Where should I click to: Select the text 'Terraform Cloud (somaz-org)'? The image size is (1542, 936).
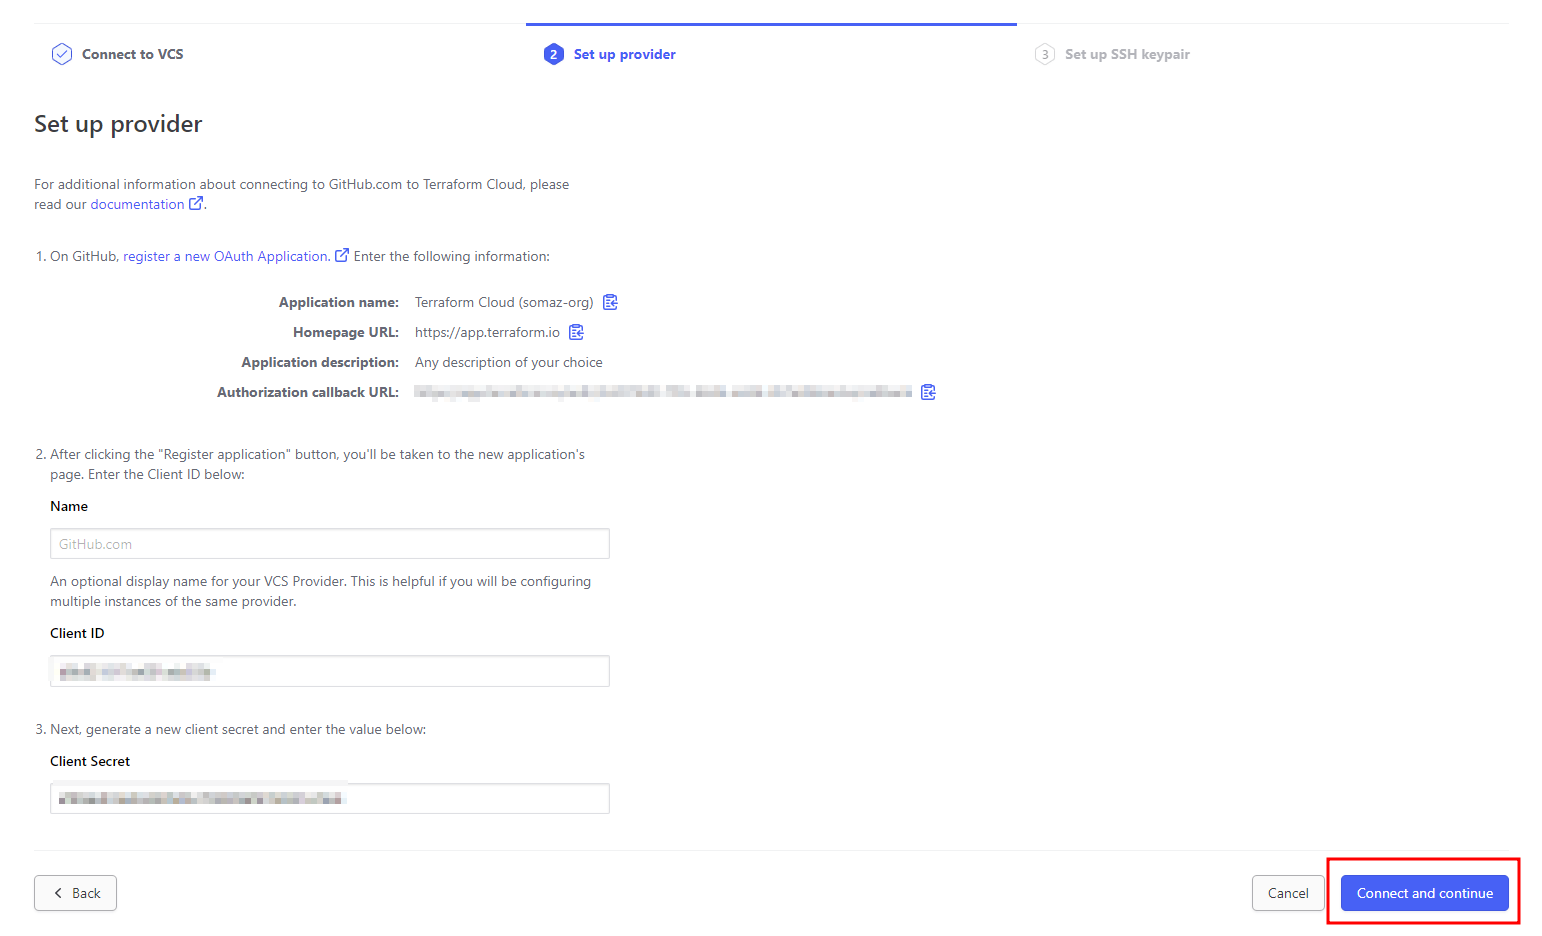tap(504, 302)
